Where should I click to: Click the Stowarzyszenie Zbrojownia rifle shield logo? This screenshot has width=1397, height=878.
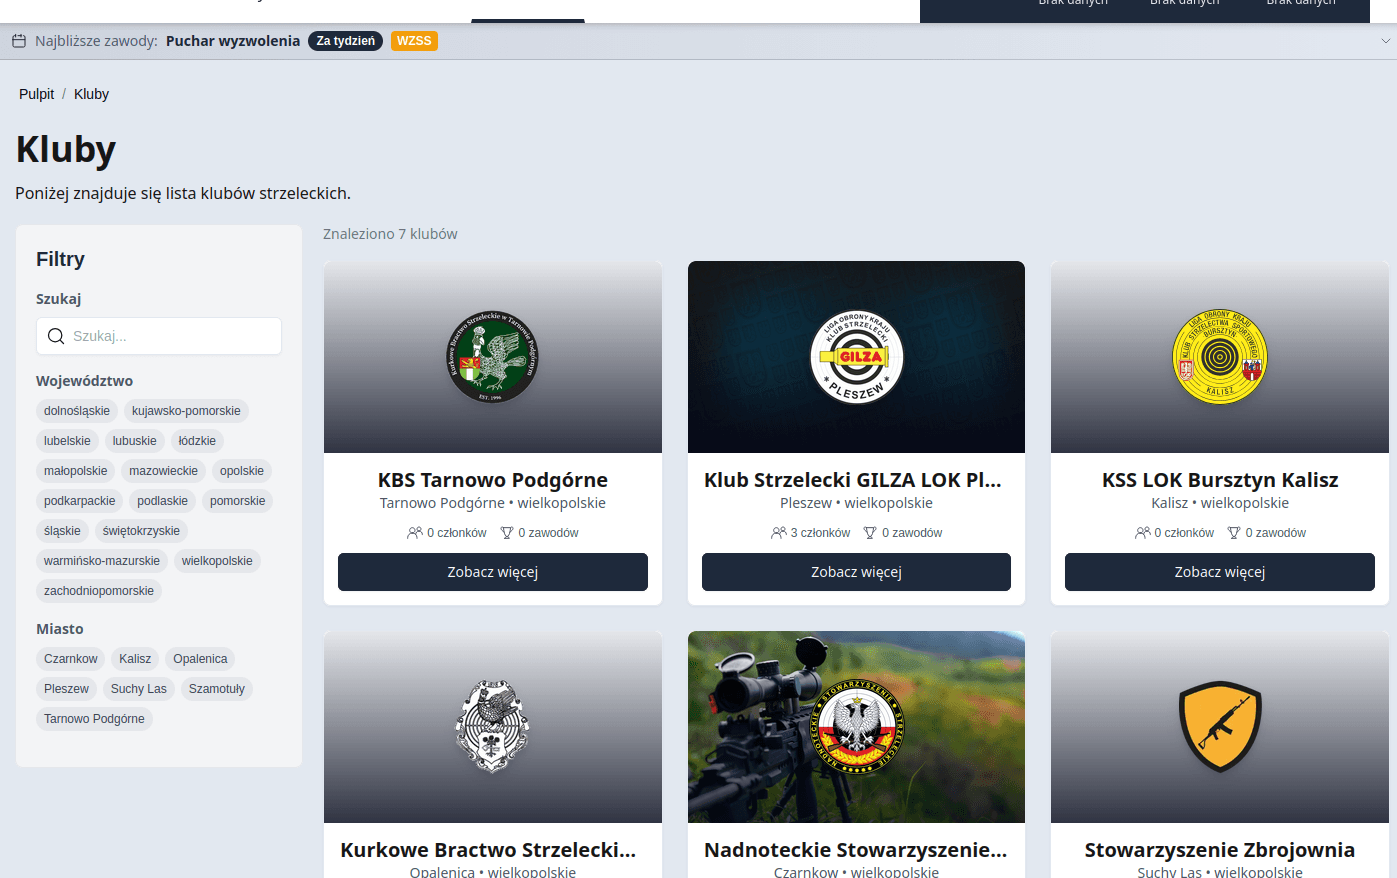[1219, 727]
